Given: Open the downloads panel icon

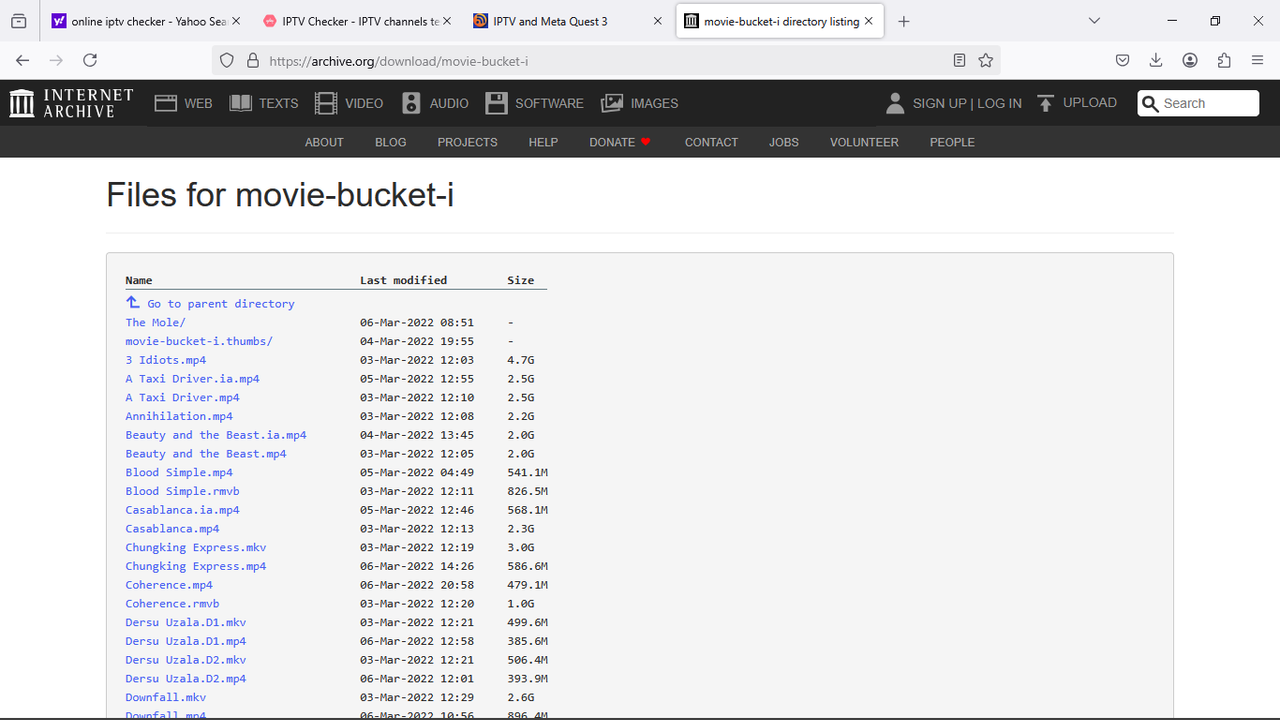Looking at the screenshot, I should (1156, 60).
